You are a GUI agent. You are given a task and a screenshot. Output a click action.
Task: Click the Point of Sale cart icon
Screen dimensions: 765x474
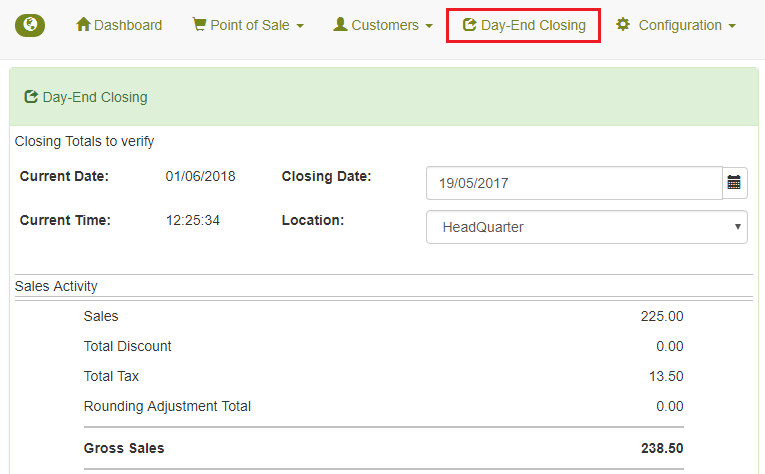[x=199, y=24]
